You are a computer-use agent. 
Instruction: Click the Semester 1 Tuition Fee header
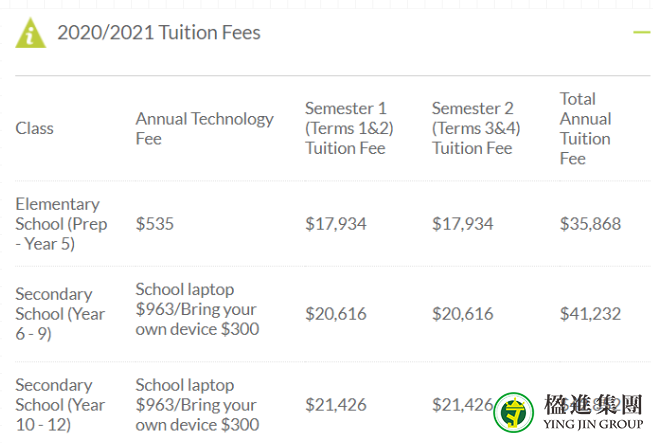click(349, 128)
